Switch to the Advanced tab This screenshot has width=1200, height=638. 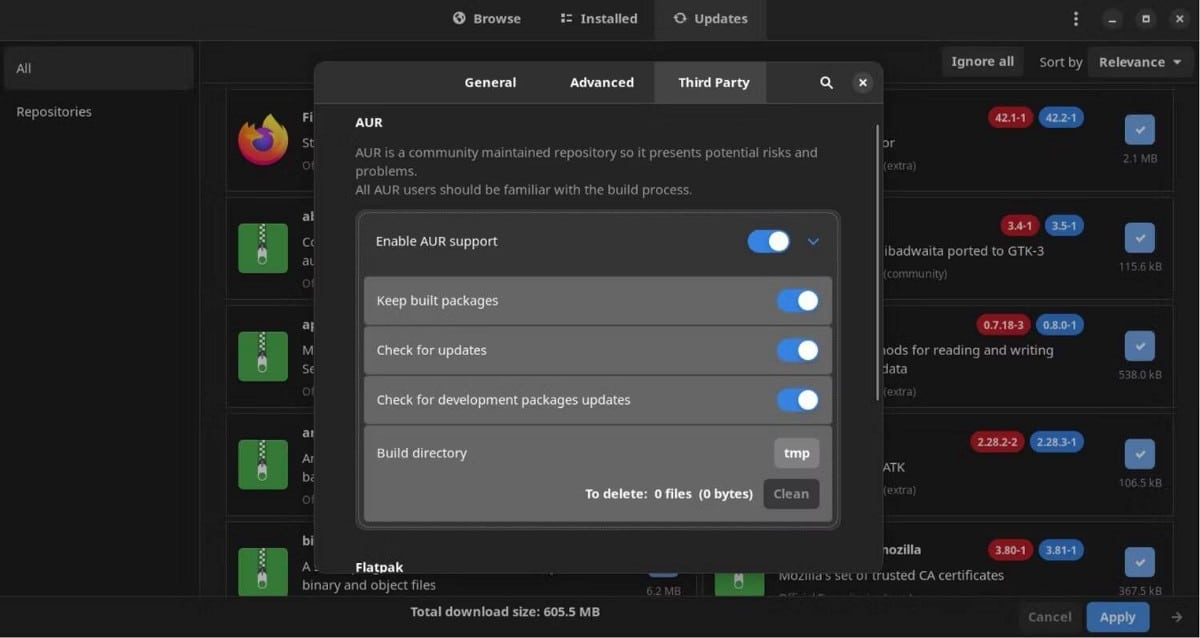click(601, 82)
